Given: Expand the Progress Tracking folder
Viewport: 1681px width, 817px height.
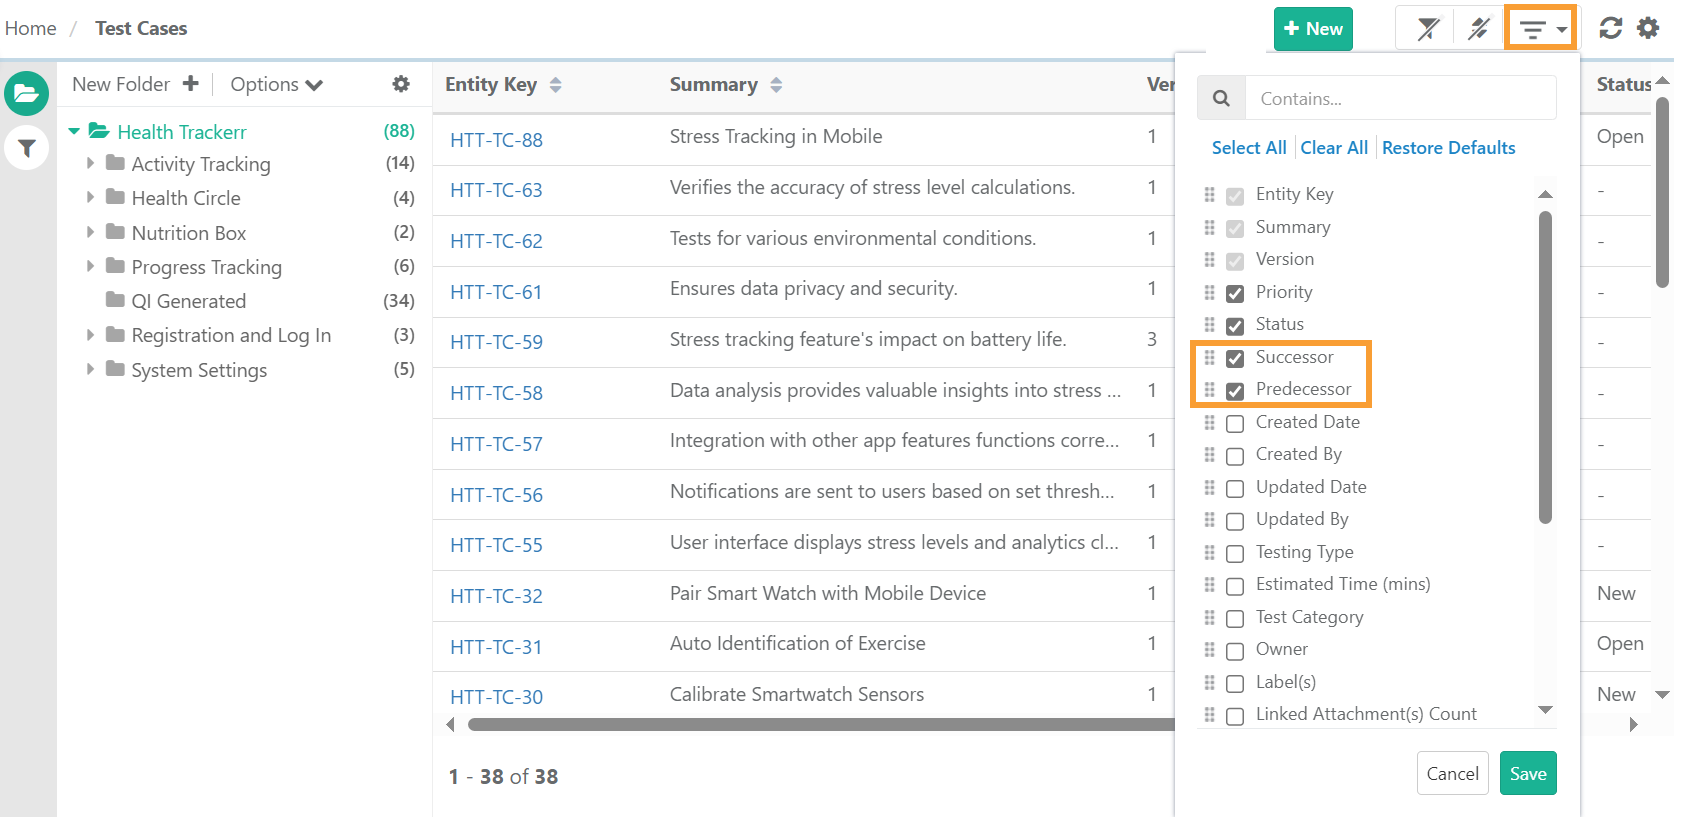Looking at the screenshot, I should tap(90, 266).
